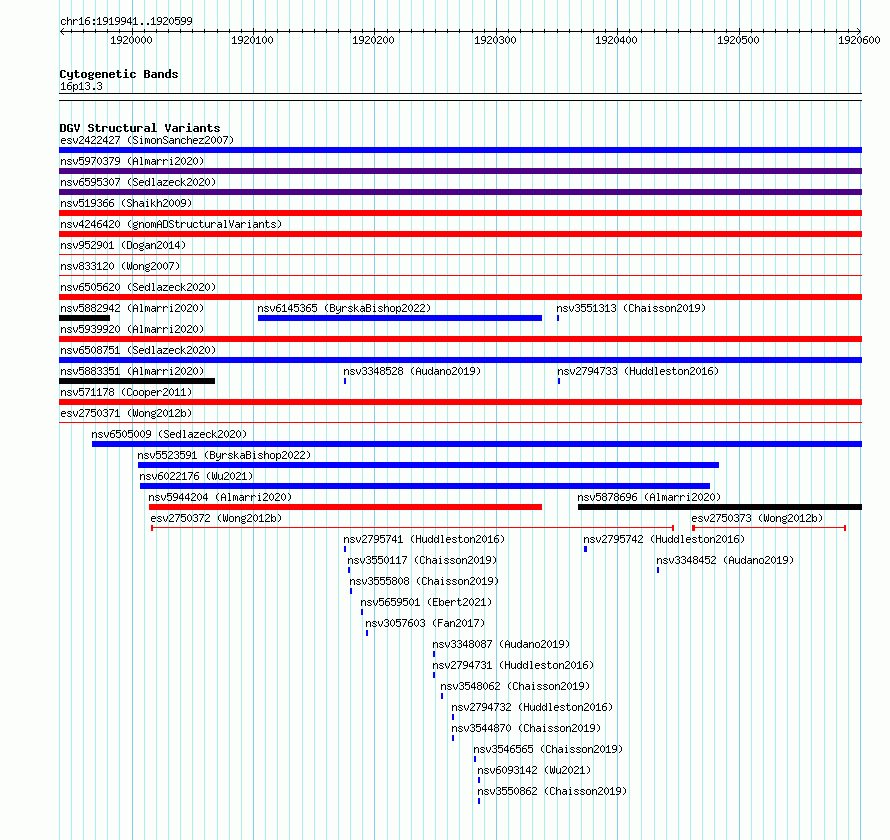Image resolution: width=890 pixels, height=840 pixels.
Task: Select esv2750372 (Wong2012b) label
Action: pos(216,518)
